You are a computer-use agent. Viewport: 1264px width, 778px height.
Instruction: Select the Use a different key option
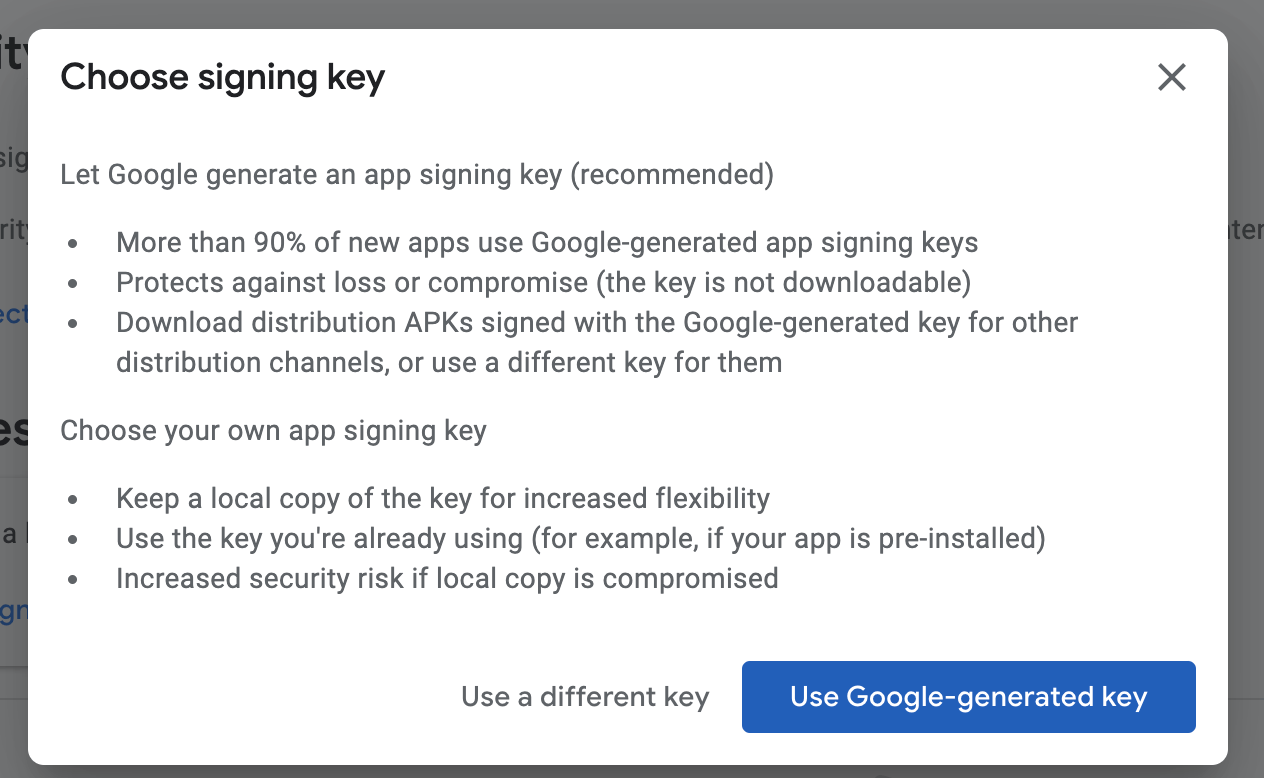point(585,697)
